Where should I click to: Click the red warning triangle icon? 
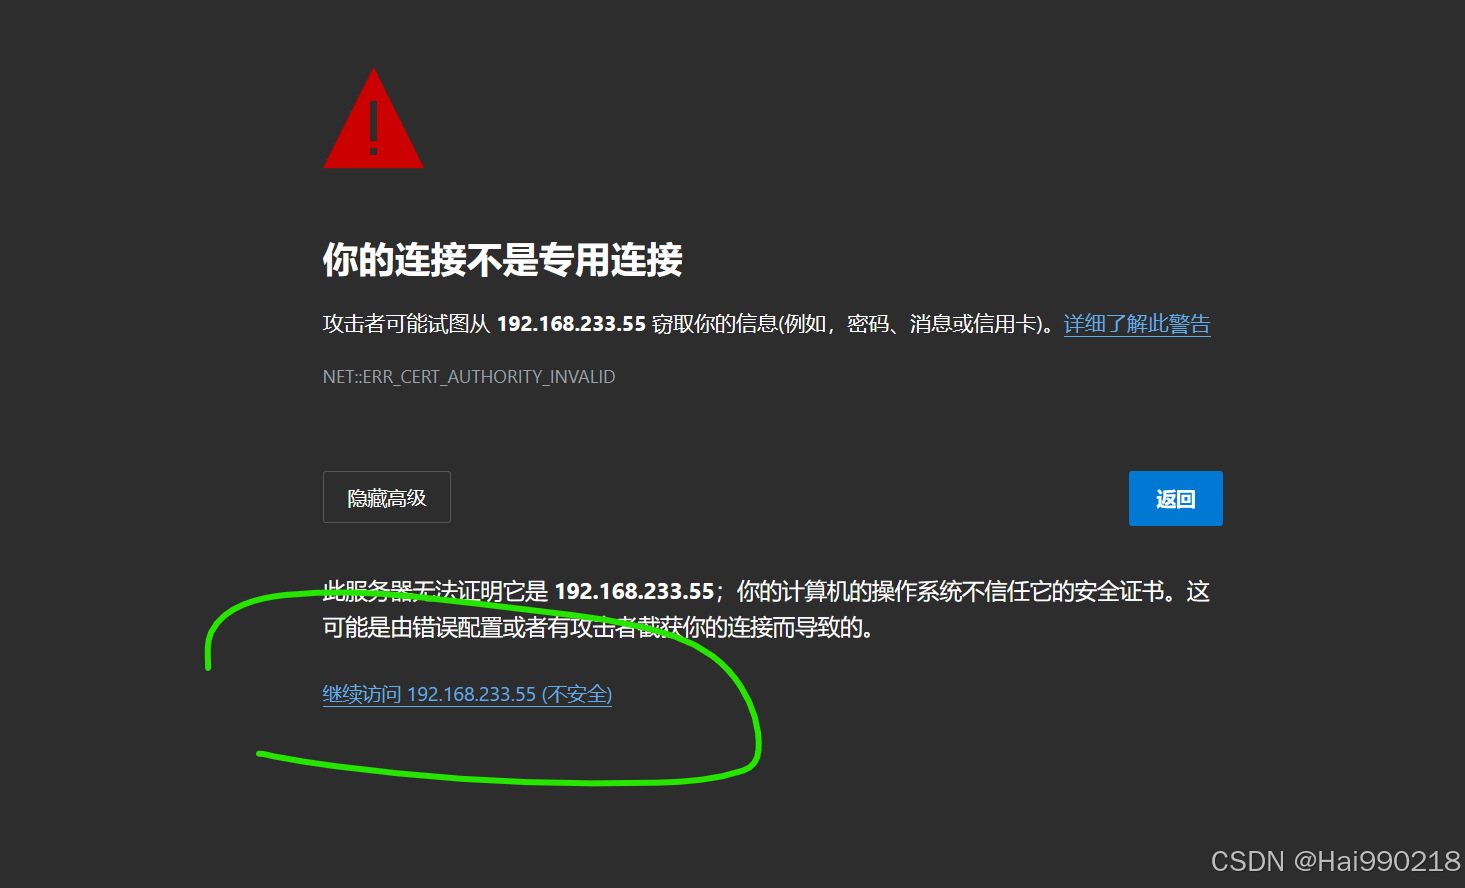[373, 118]
